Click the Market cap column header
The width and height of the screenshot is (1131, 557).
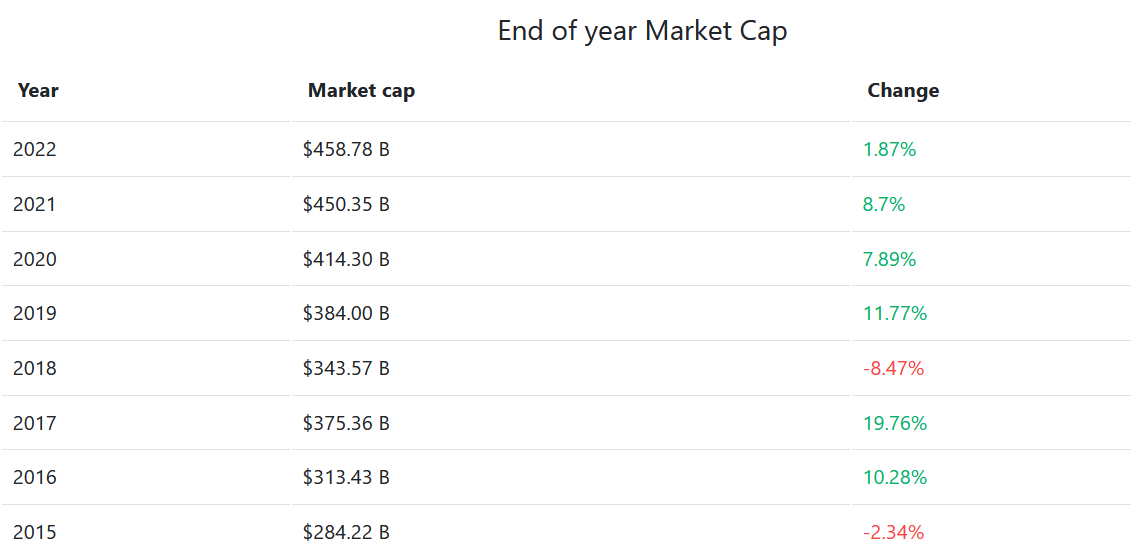[361, 91]
